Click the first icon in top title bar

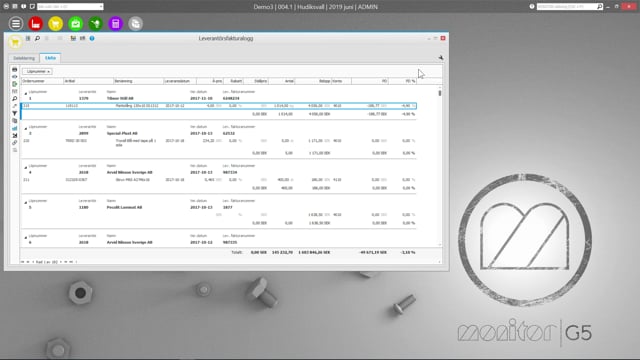pos(6,7)
